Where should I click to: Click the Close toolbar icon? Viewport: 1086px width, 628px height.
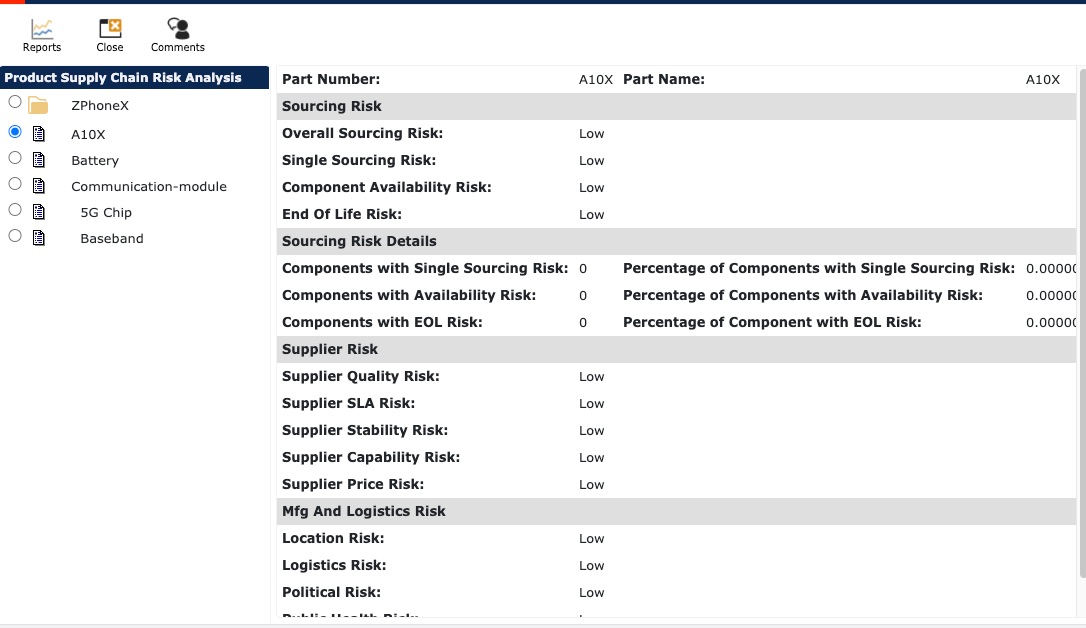pyautogui.click(x=109, y=28)
